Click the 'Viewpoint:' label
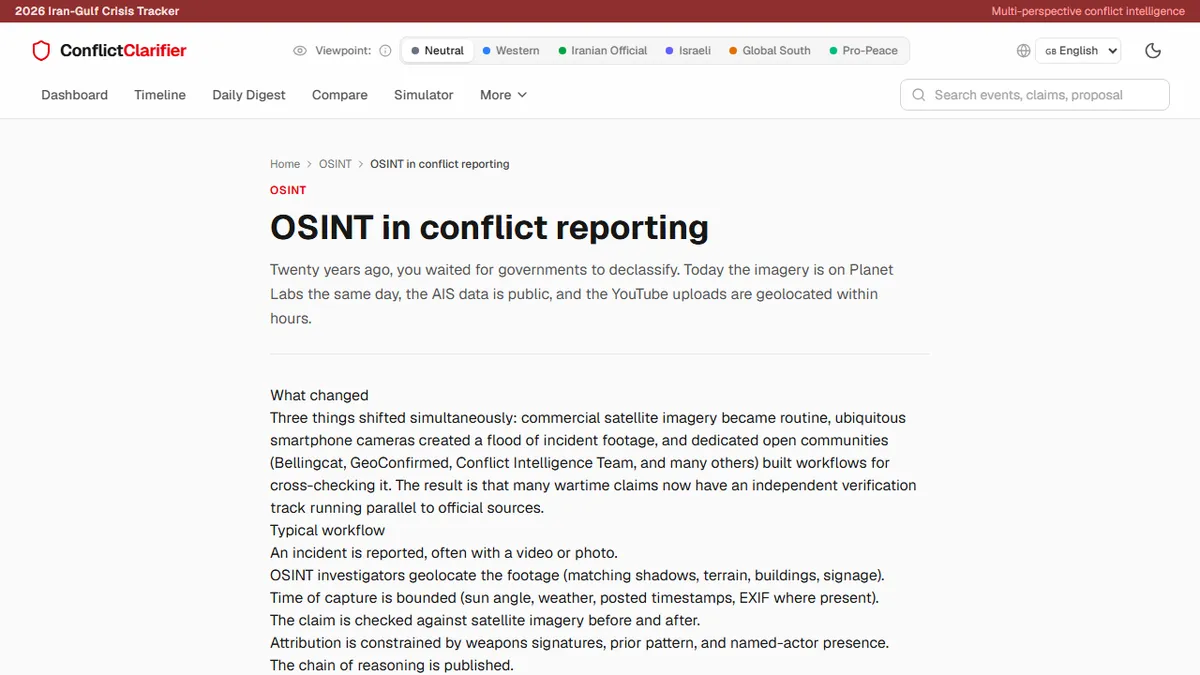The height and width of the screenshot is (675, 1200). click(x=343, y=51)
